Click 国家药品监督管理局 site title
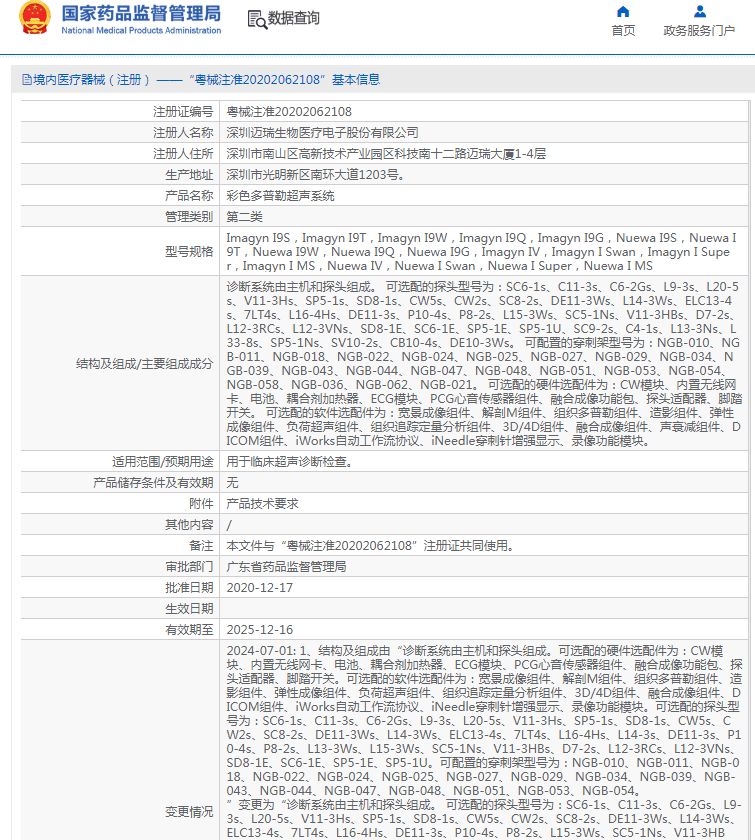This screenshot has height=840, width=755. pos(141,13)
